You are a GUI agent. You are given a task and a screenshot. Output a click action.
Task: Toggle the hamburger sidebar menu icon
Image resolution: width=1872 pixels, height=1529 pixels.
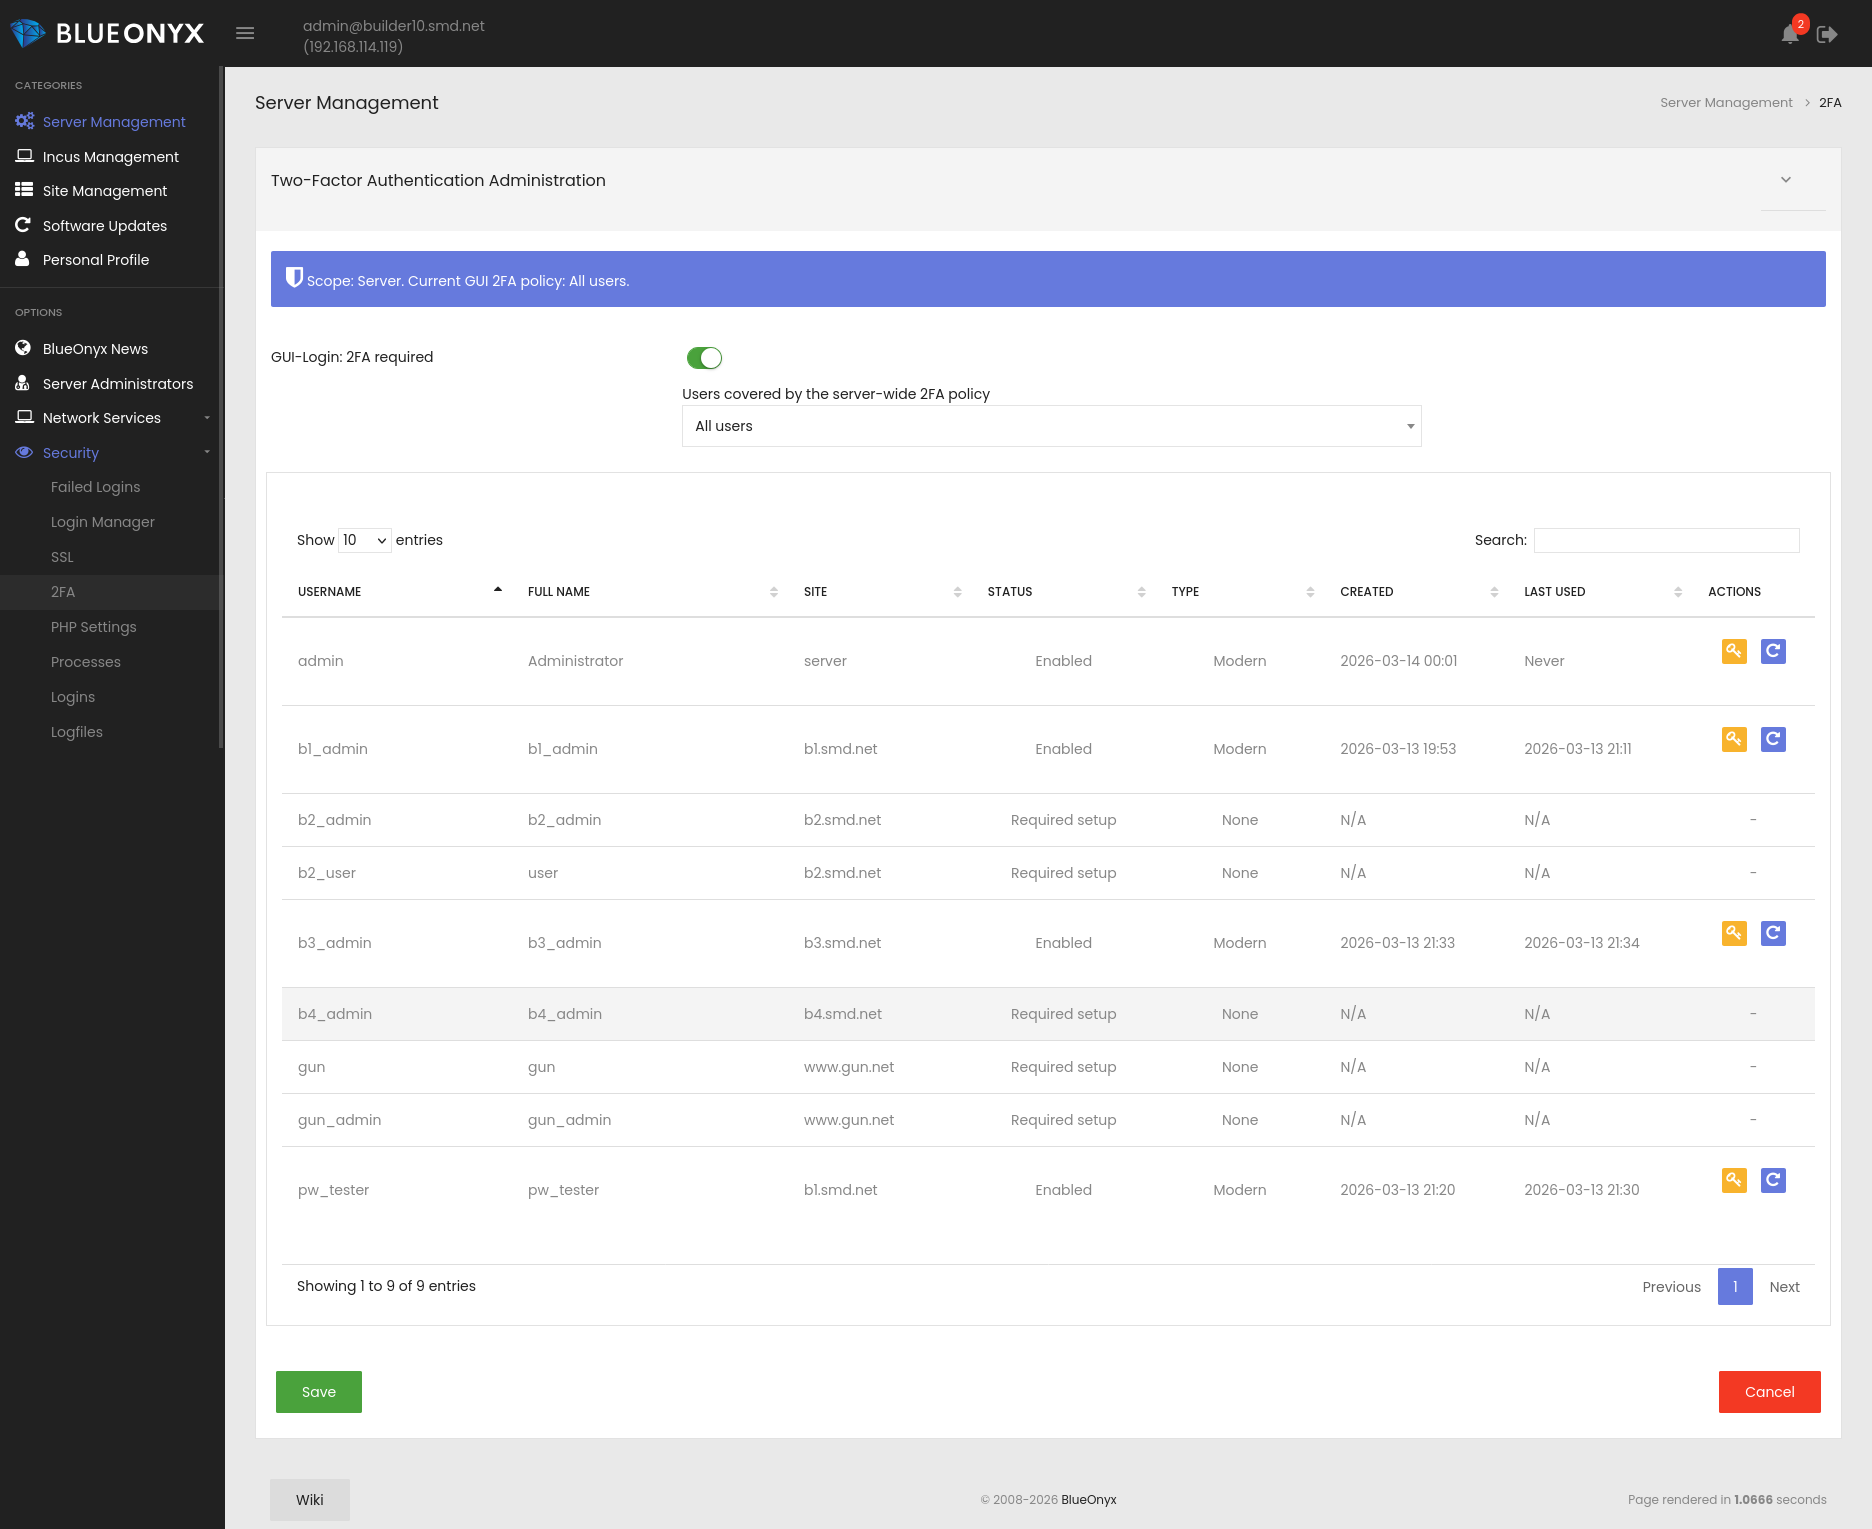(x=245, y=33)
